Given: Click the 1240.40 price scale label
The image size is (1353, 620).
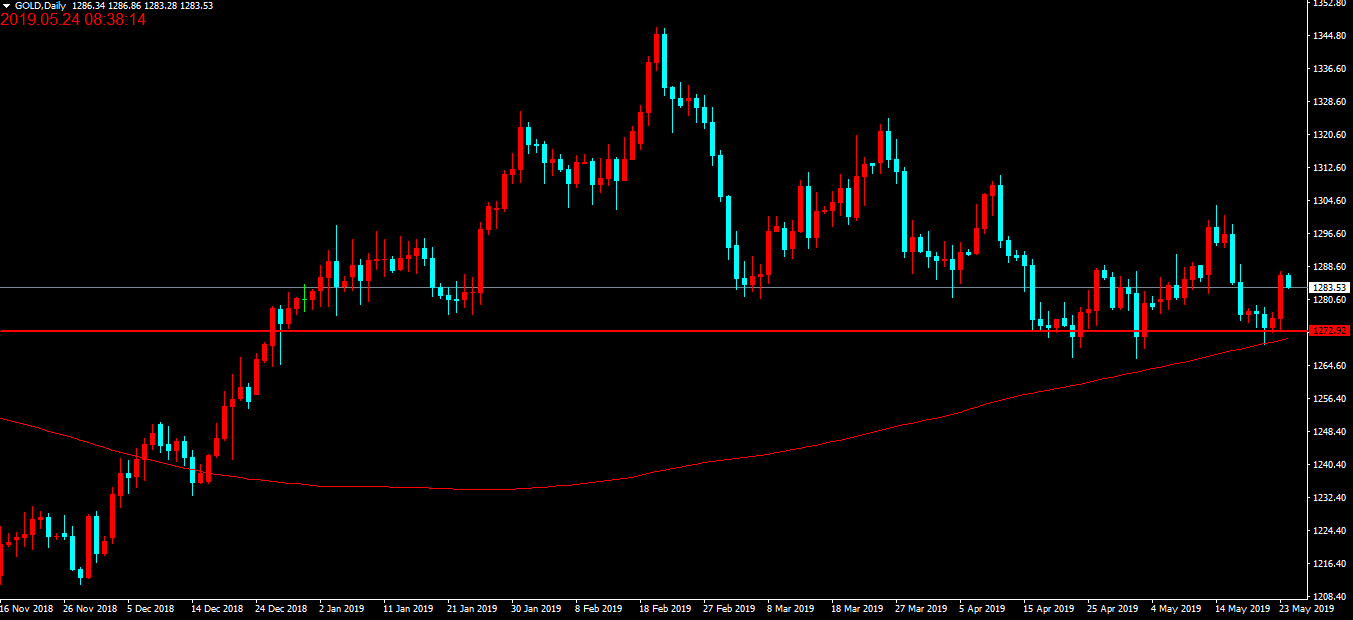Looking at the screenshot, I should [1331, 465].
